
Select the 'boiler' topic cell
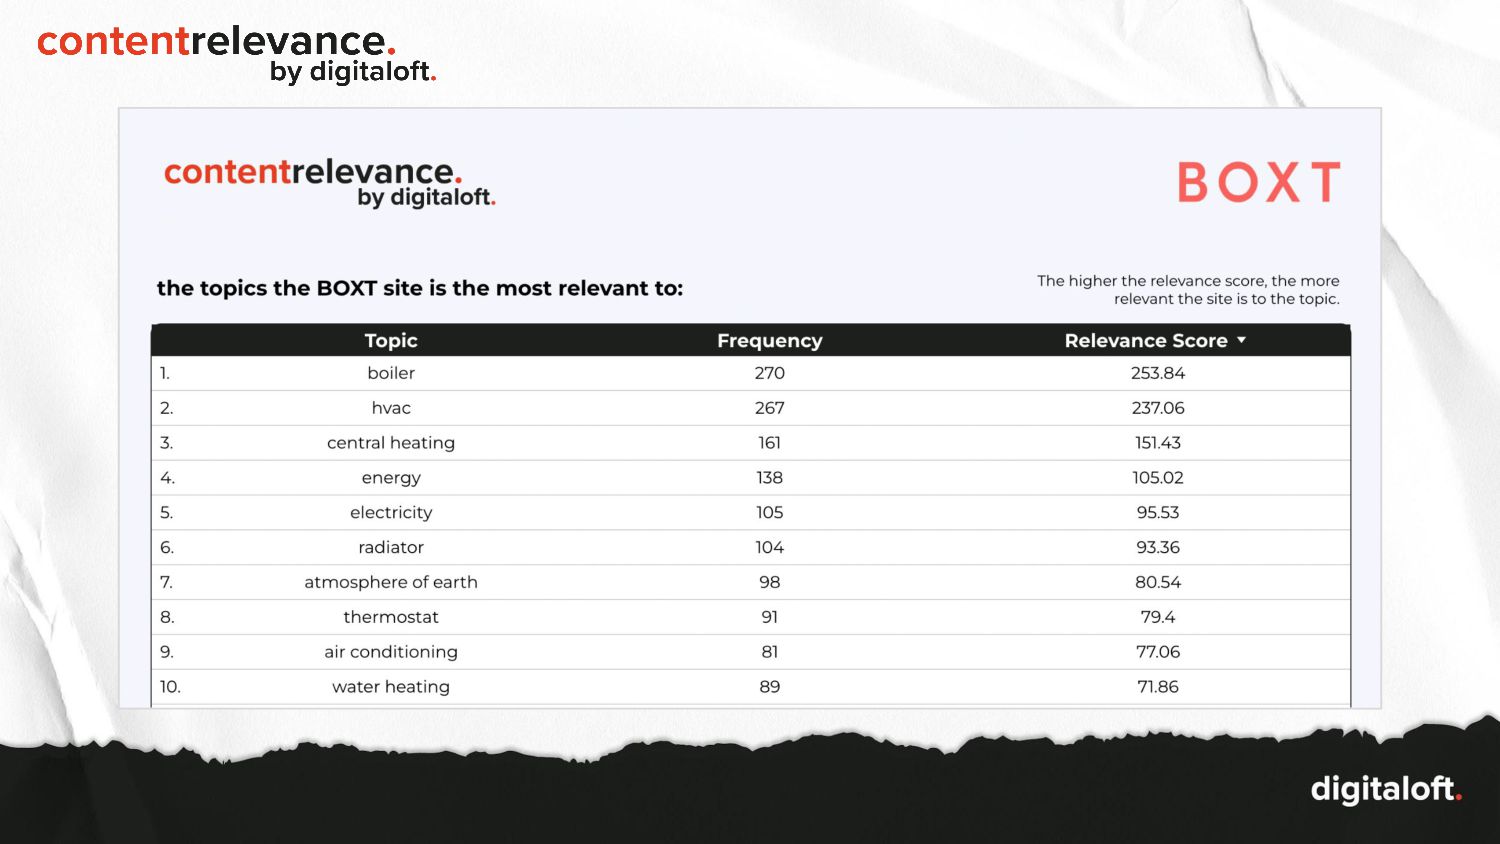click(391, 373)
